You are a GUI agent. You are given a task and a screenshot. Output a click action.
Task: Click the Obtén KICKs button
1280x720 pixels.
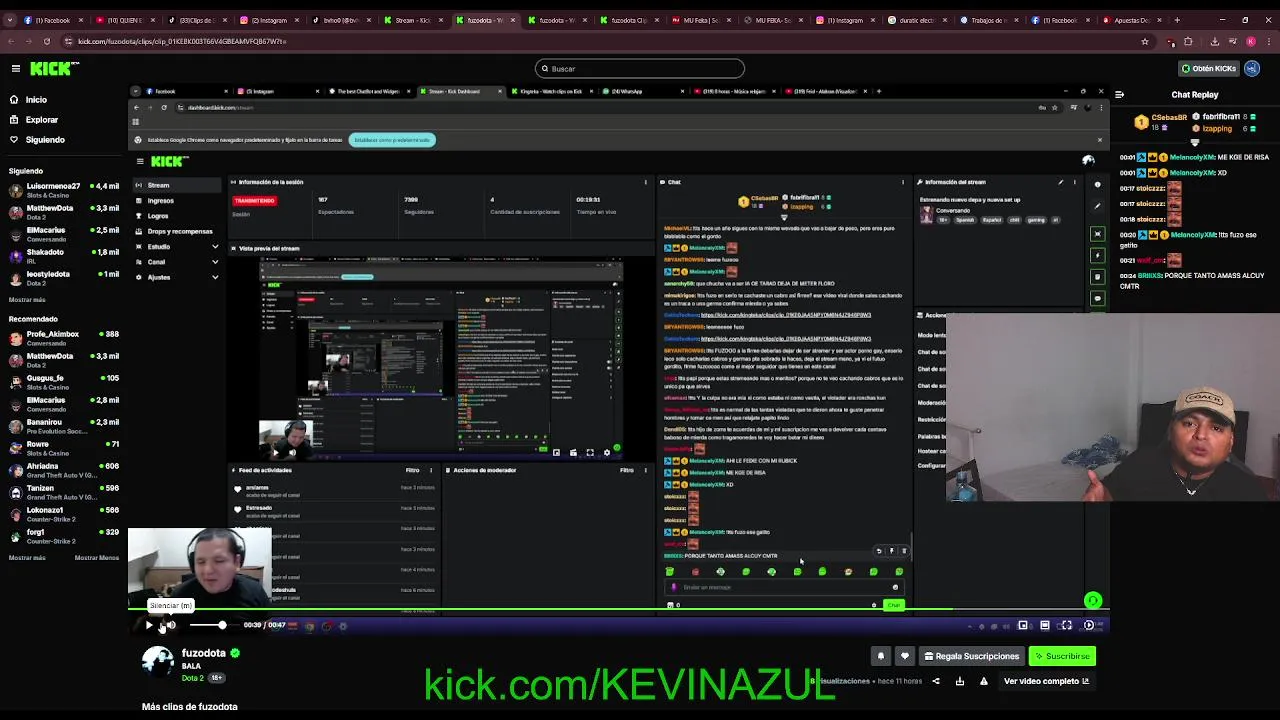(1208, 68)
